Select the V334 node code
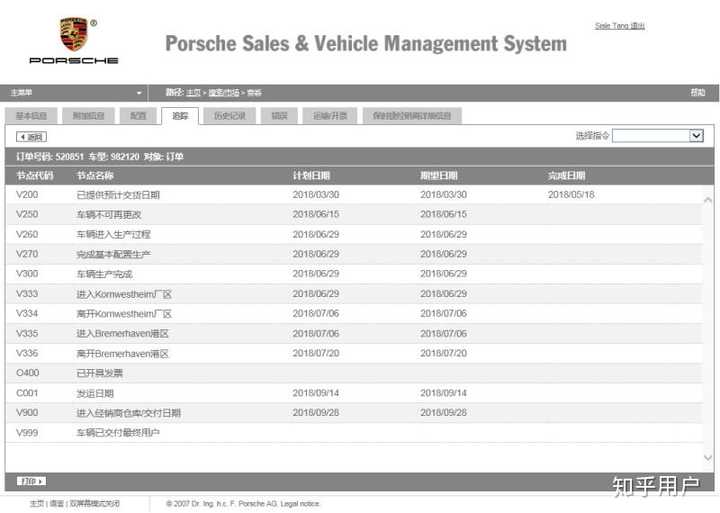 (x=27, y=314)
